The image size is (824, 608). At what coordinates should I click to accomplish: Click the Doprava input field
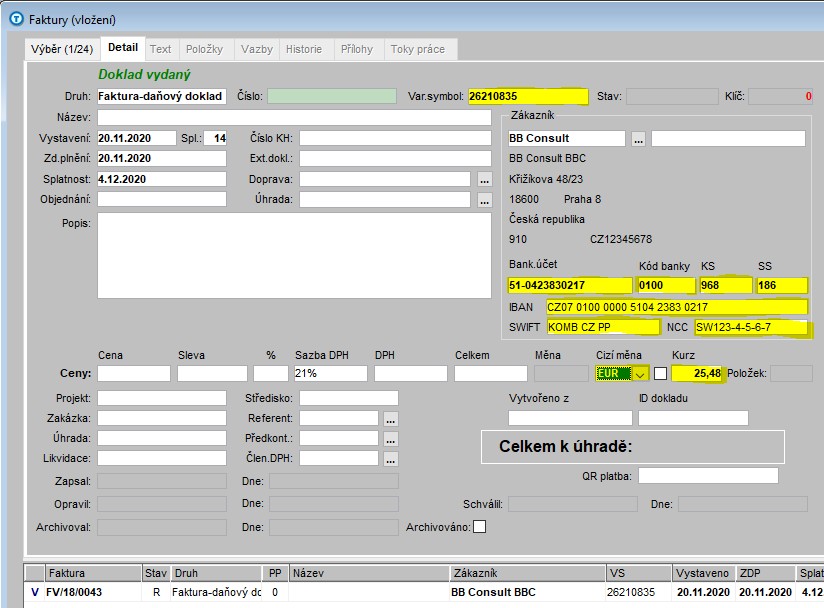[x=385, y=179]
